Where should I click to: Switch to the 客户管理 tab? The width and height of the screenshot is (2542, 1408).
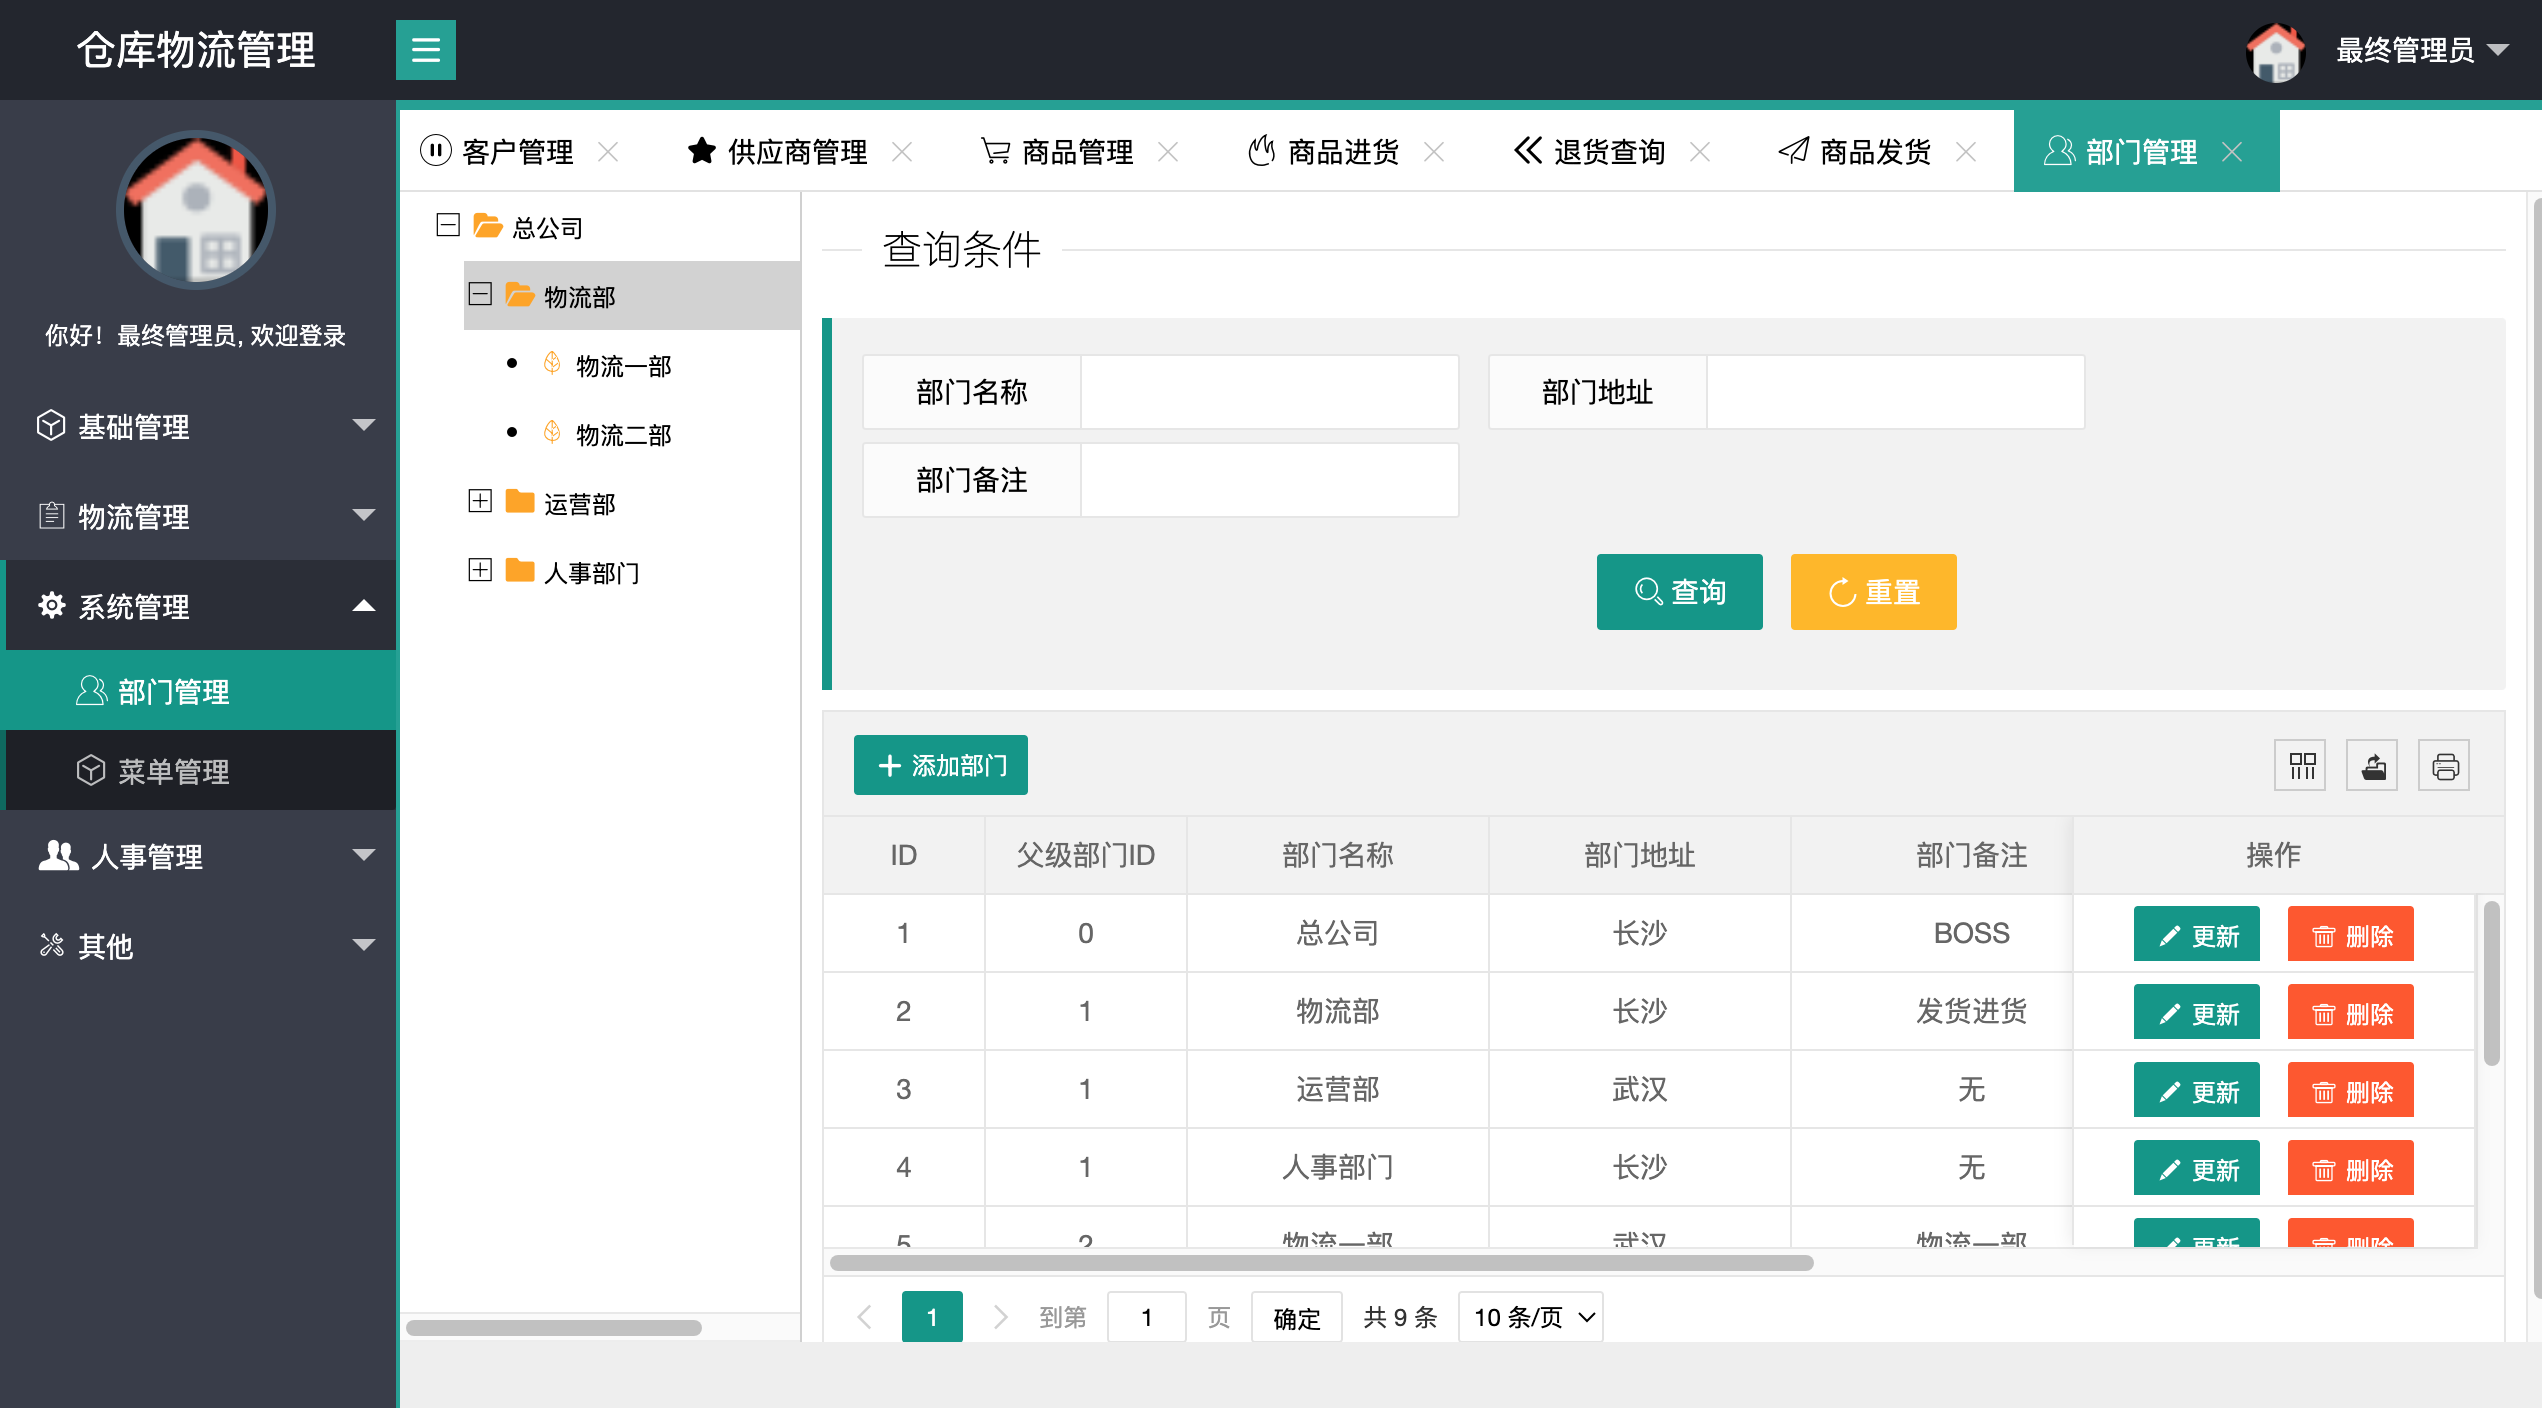[518, 152]
